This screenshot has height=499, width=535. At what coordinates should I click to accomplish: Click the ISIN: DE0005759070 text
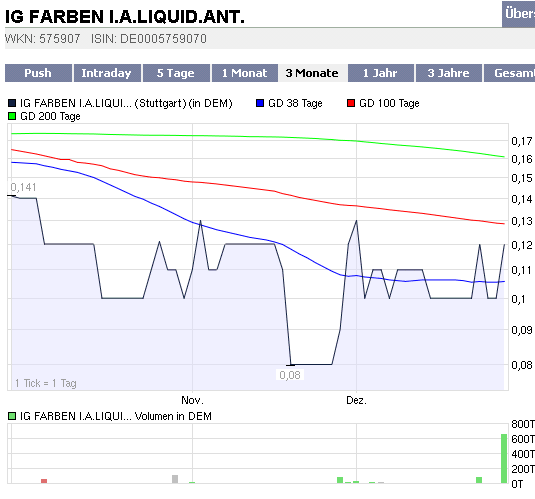149,39
